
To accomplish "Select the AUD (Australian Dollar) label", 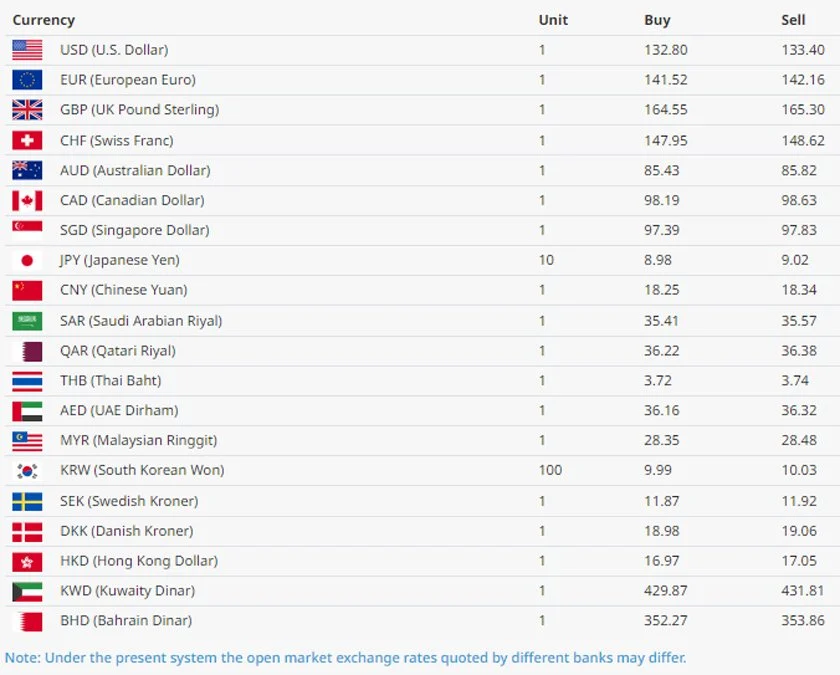I will [x=135, y=171].
